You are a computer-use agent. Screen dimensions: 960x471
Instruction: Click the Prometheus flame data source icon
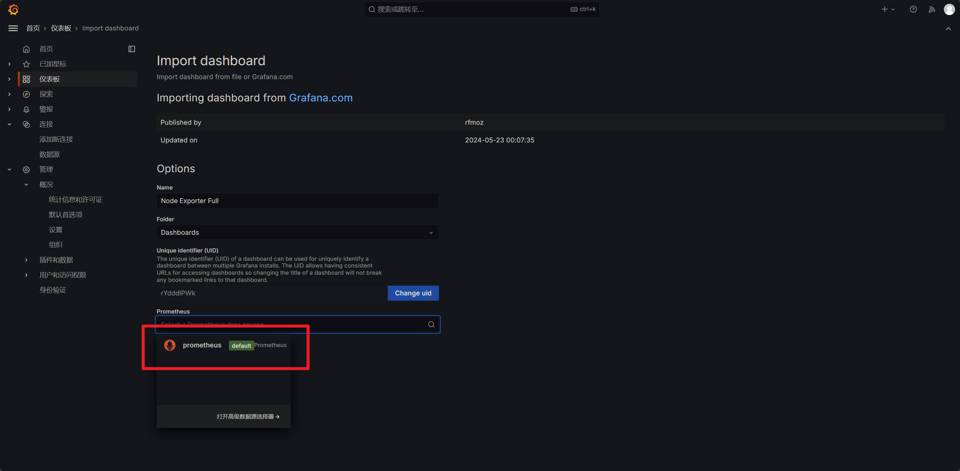pyautogui.click(x=170, y=345)
